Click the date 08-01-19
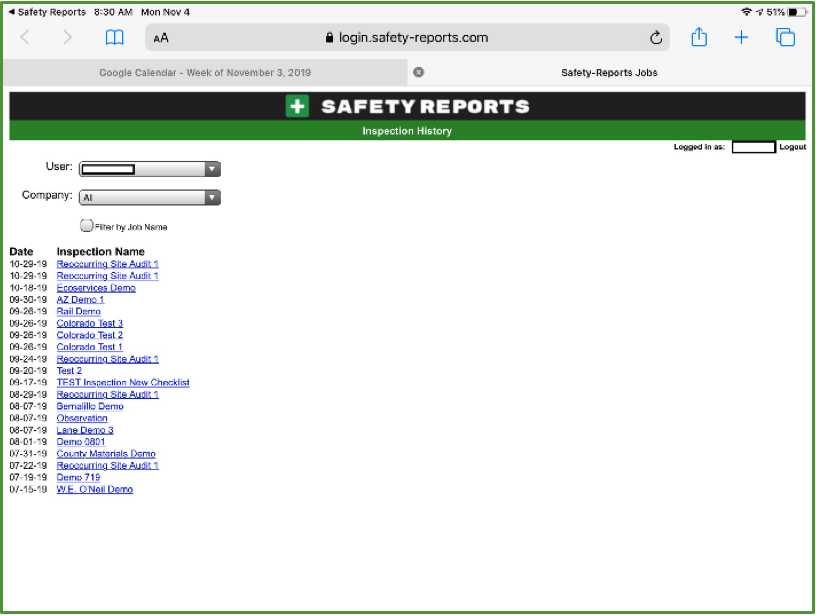The image size is (816, 615). [x=28, y=442]
